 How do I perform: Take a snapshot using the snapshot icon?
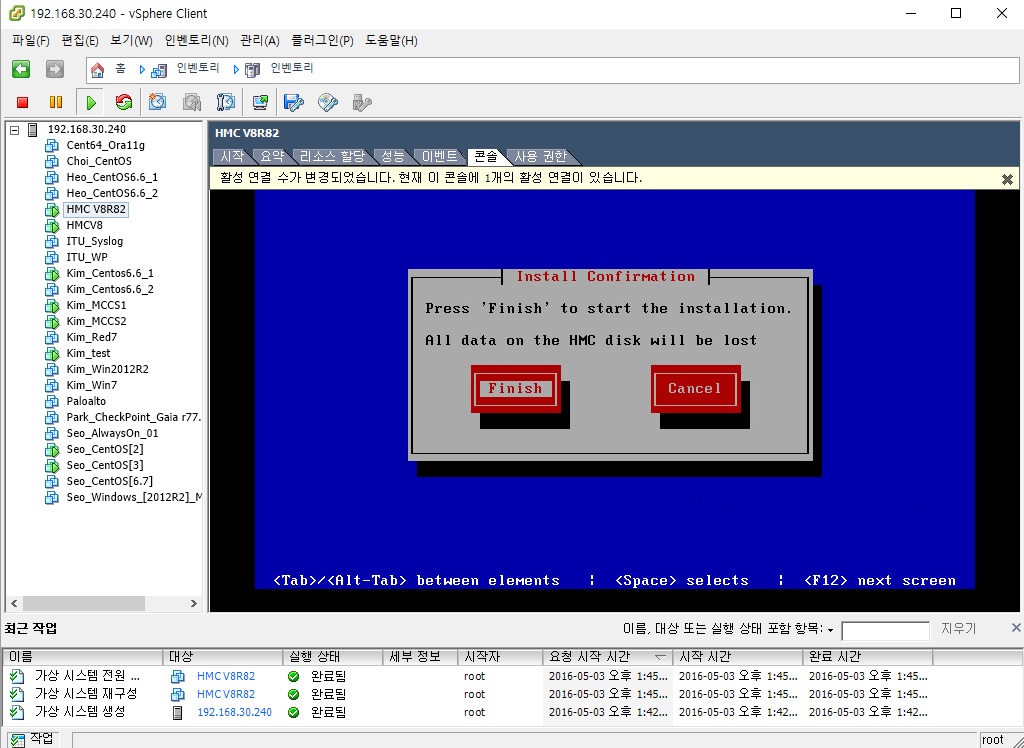[x=158, y=102]
